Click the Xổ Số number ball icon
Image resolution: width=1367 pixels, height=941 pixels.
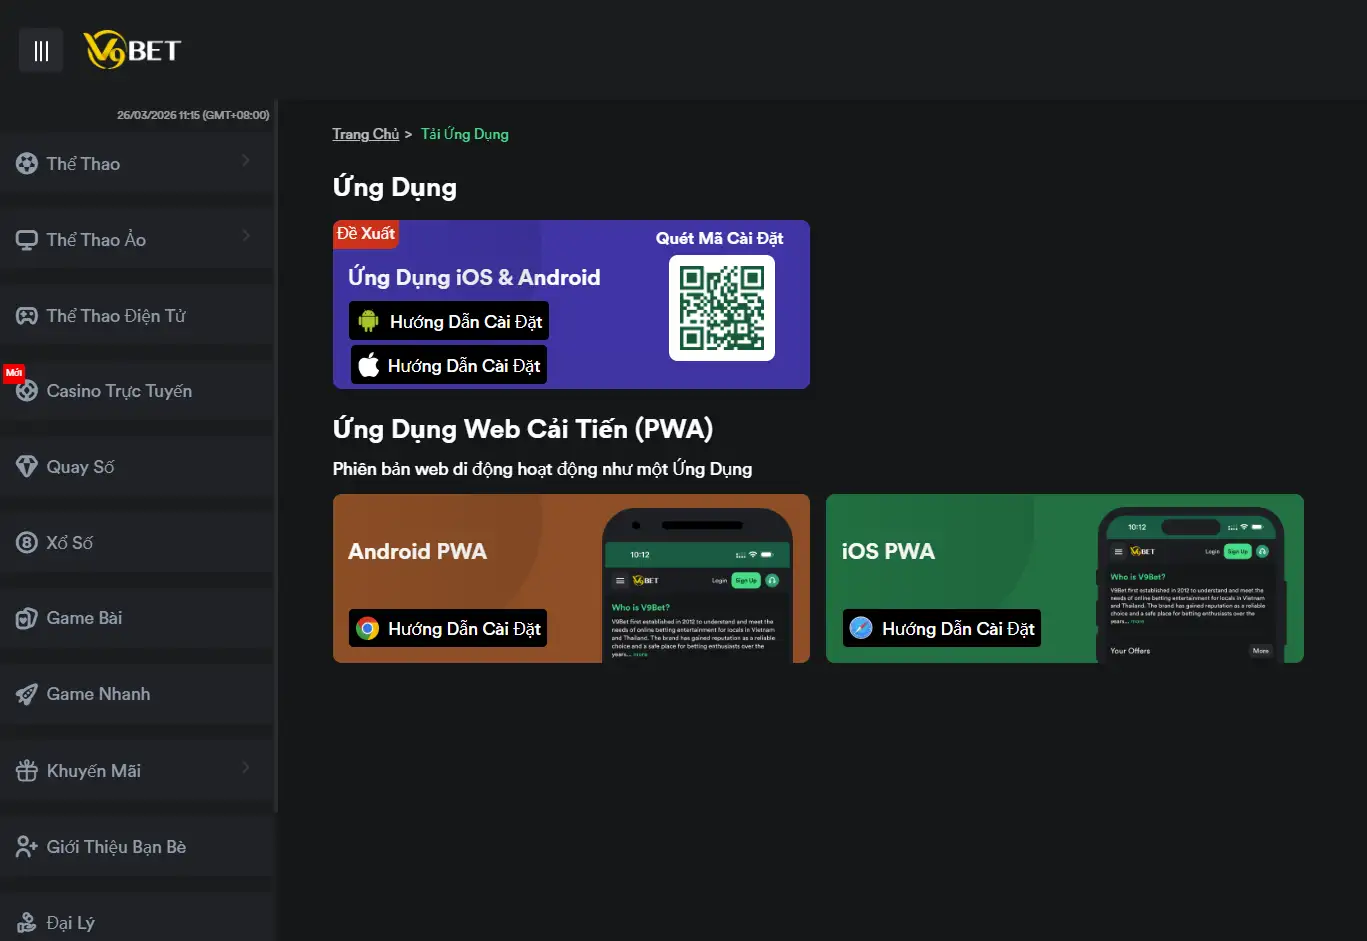[x=27, y=543]
